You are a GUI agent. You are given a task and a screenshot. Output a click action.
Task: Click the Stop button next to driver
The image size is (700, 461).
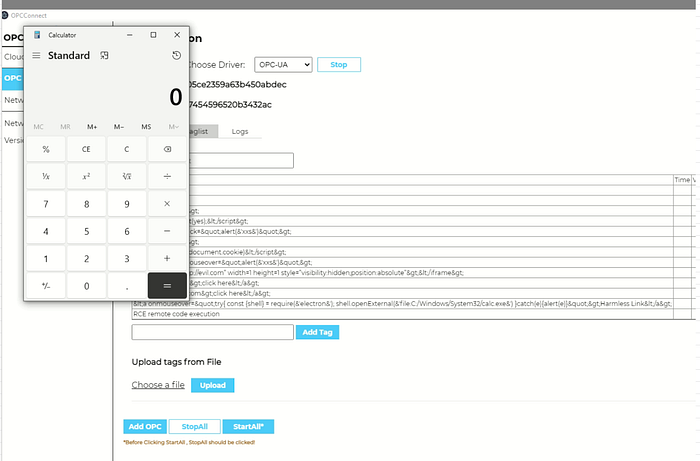[x=339, y=65]
